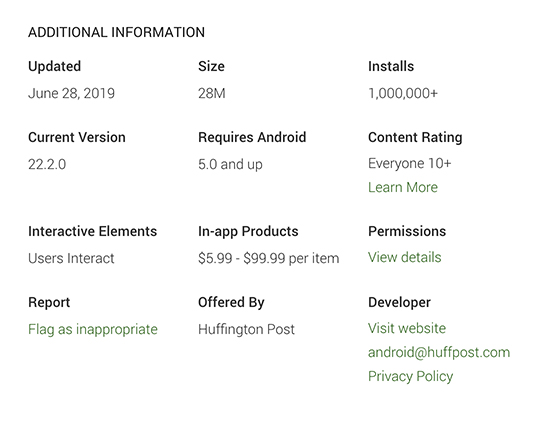Click the $5.99 - $99.99 per item price
This screenshot has width=533, height=428.
(x=269, y=258)
